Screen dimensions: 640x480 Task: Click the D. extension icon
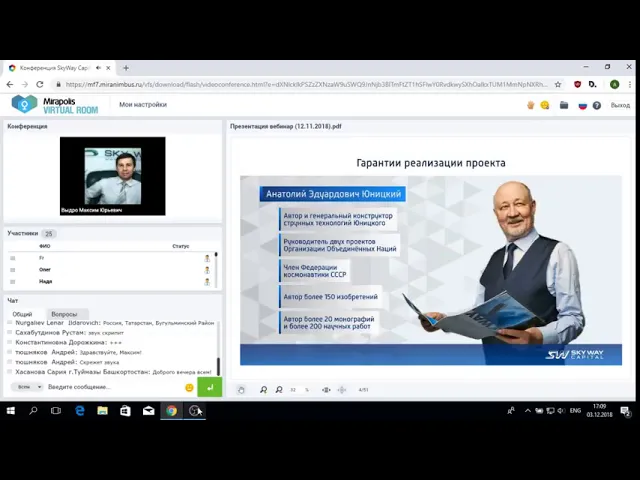[593, 84]
